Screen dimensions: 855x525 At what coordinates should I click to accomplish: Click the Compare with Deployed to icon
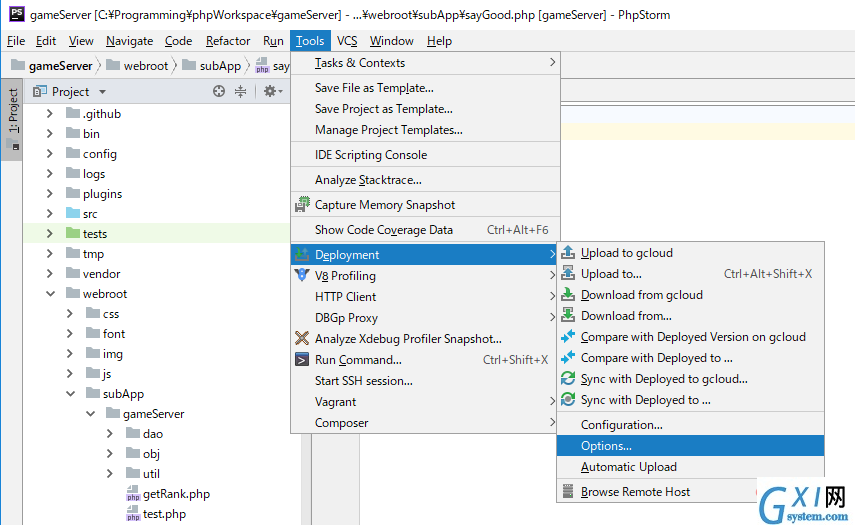[568, 357]
